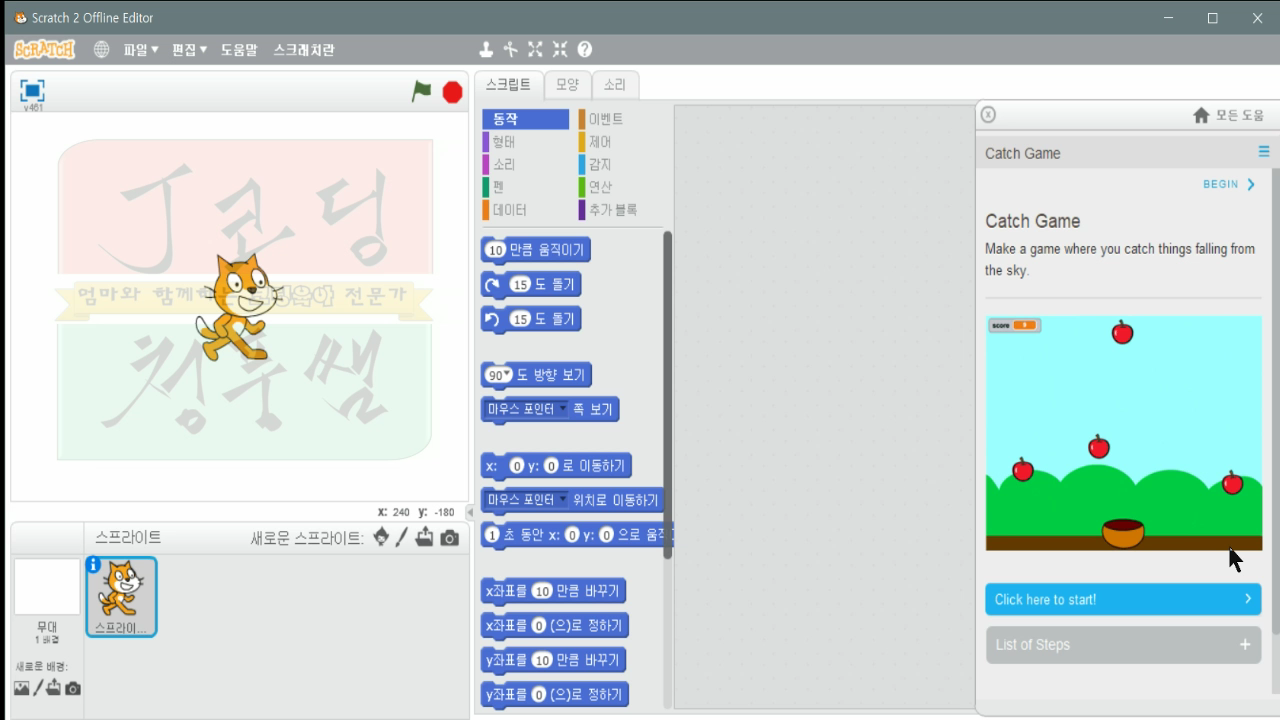The width and height of the screenshot is (1280, 720).
Task: Expand the List of Steps section
Action: (1123, 645)
